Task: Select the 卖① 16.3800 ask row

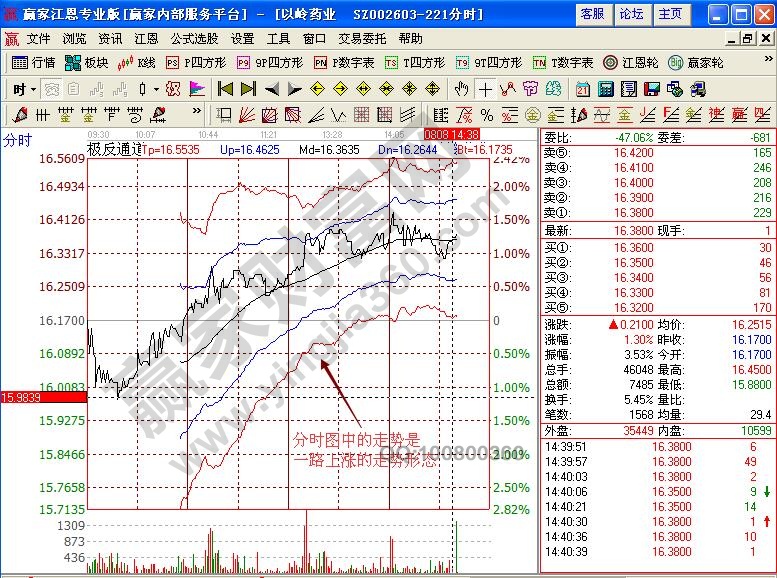Action: tap(658, 212)
